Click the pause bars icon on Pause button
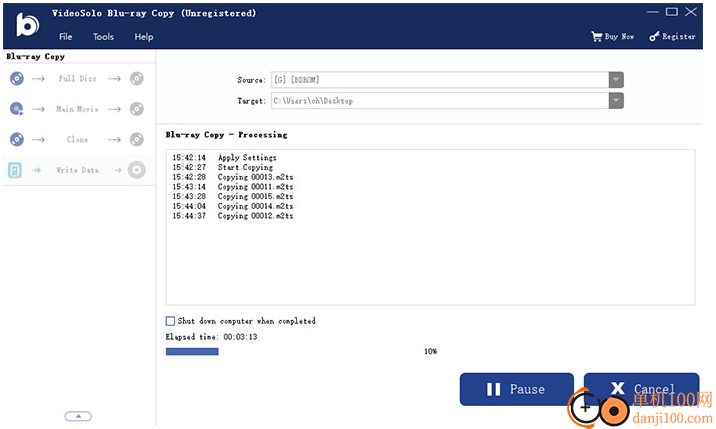The image size is (716, 429). 493,389
